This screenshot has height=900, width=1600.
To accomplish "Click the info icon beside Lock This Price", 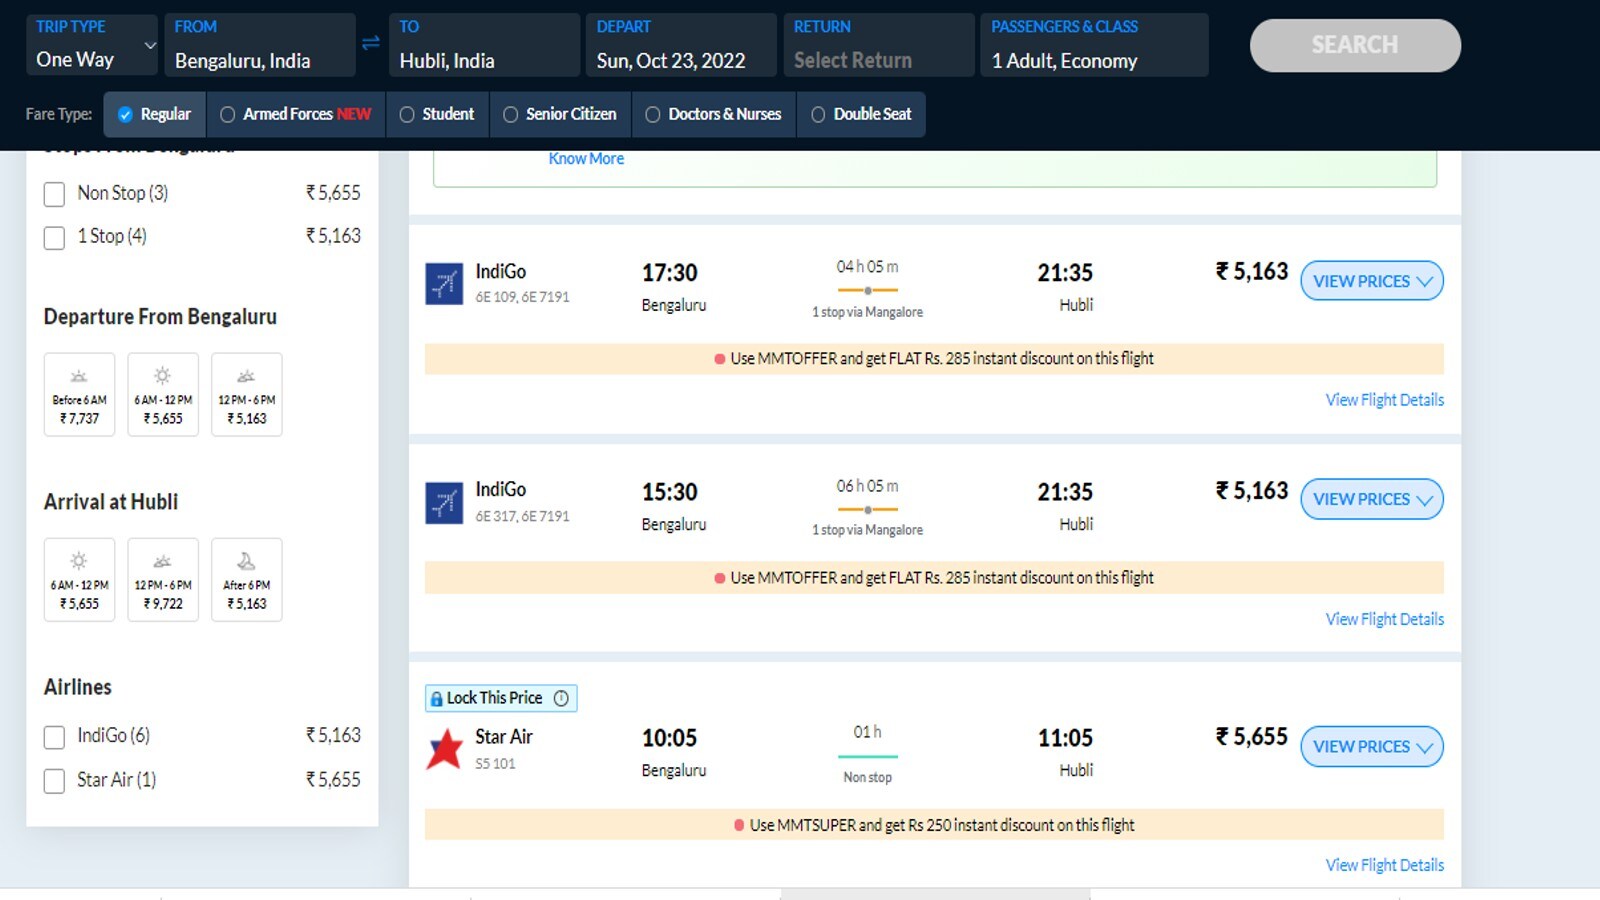I will click(x=561, y=698).
